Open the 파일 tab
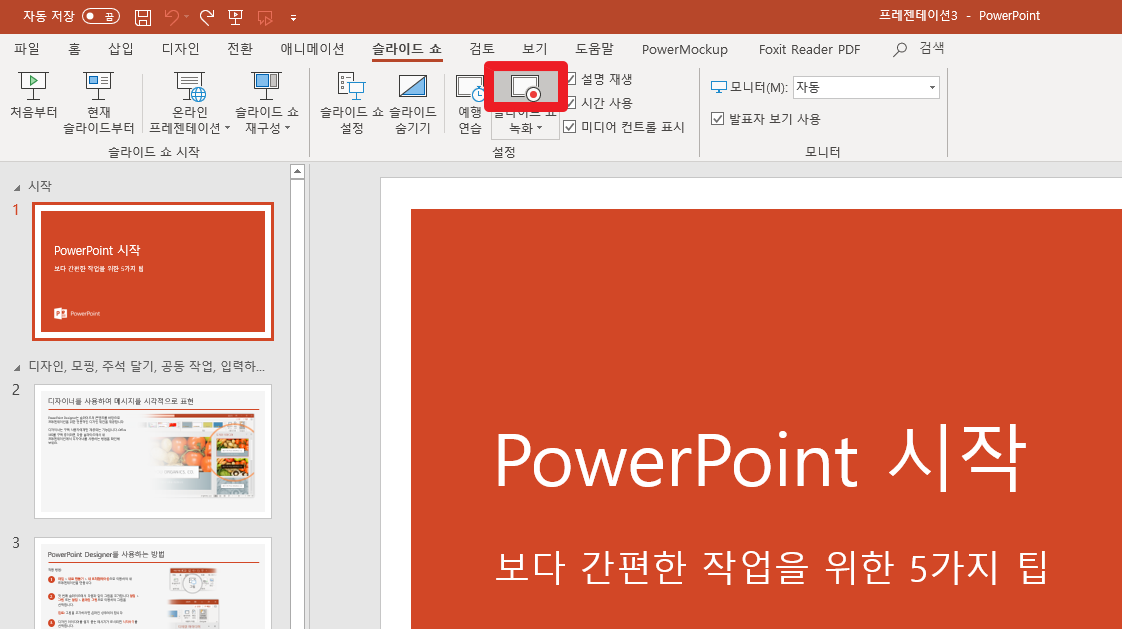This screenshot has width=1122, height=629. [x=27, y=49]
